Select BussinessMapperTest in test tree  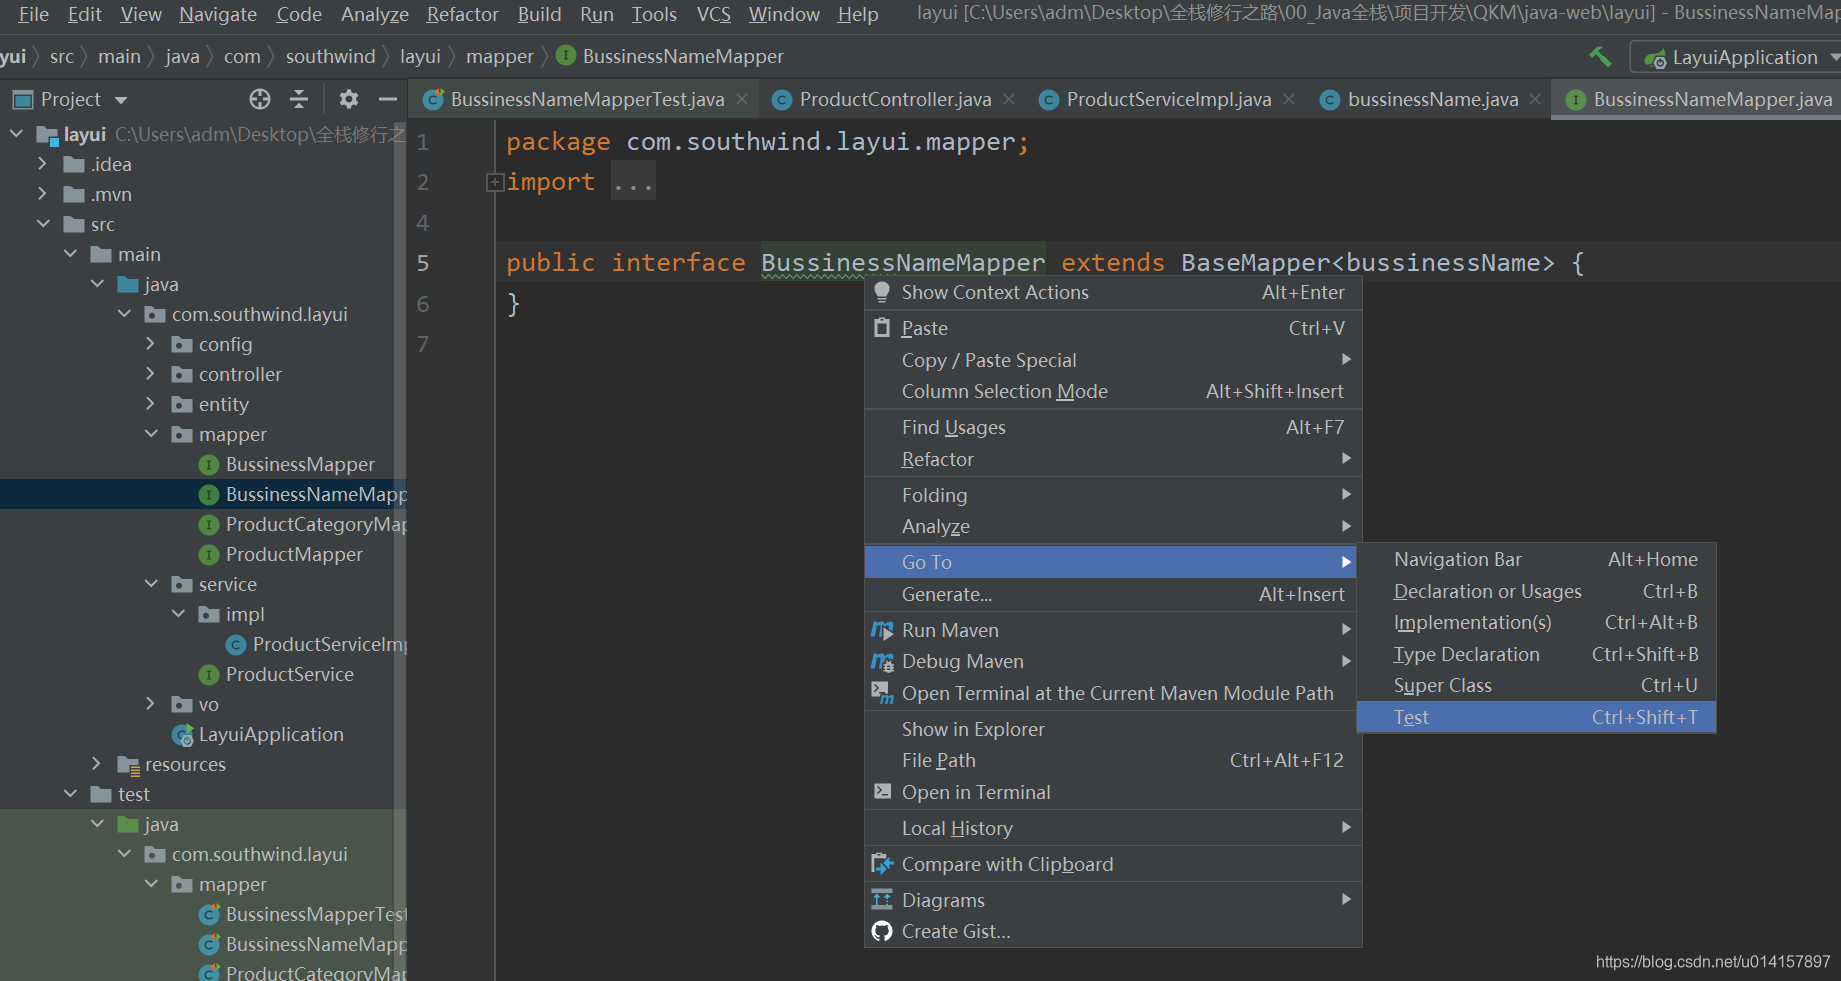(x=316, y=915)
